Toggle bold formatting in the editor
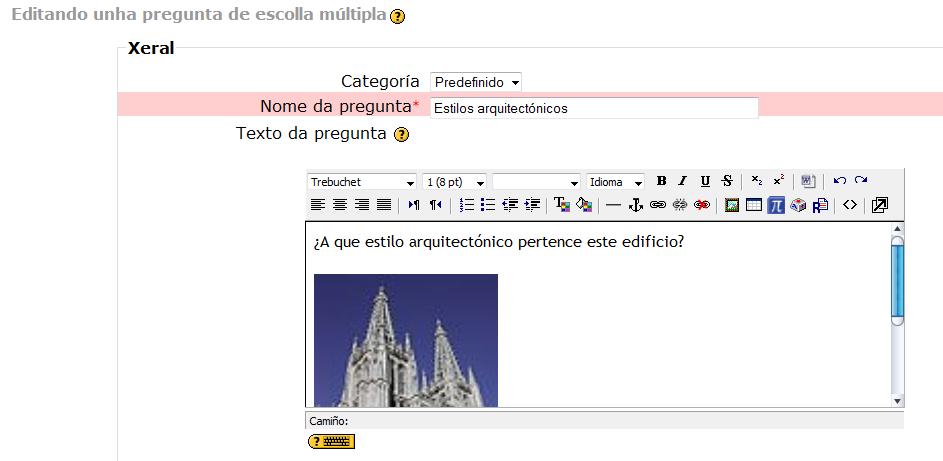Screen dimensions: 943x461 click(661, 181)
